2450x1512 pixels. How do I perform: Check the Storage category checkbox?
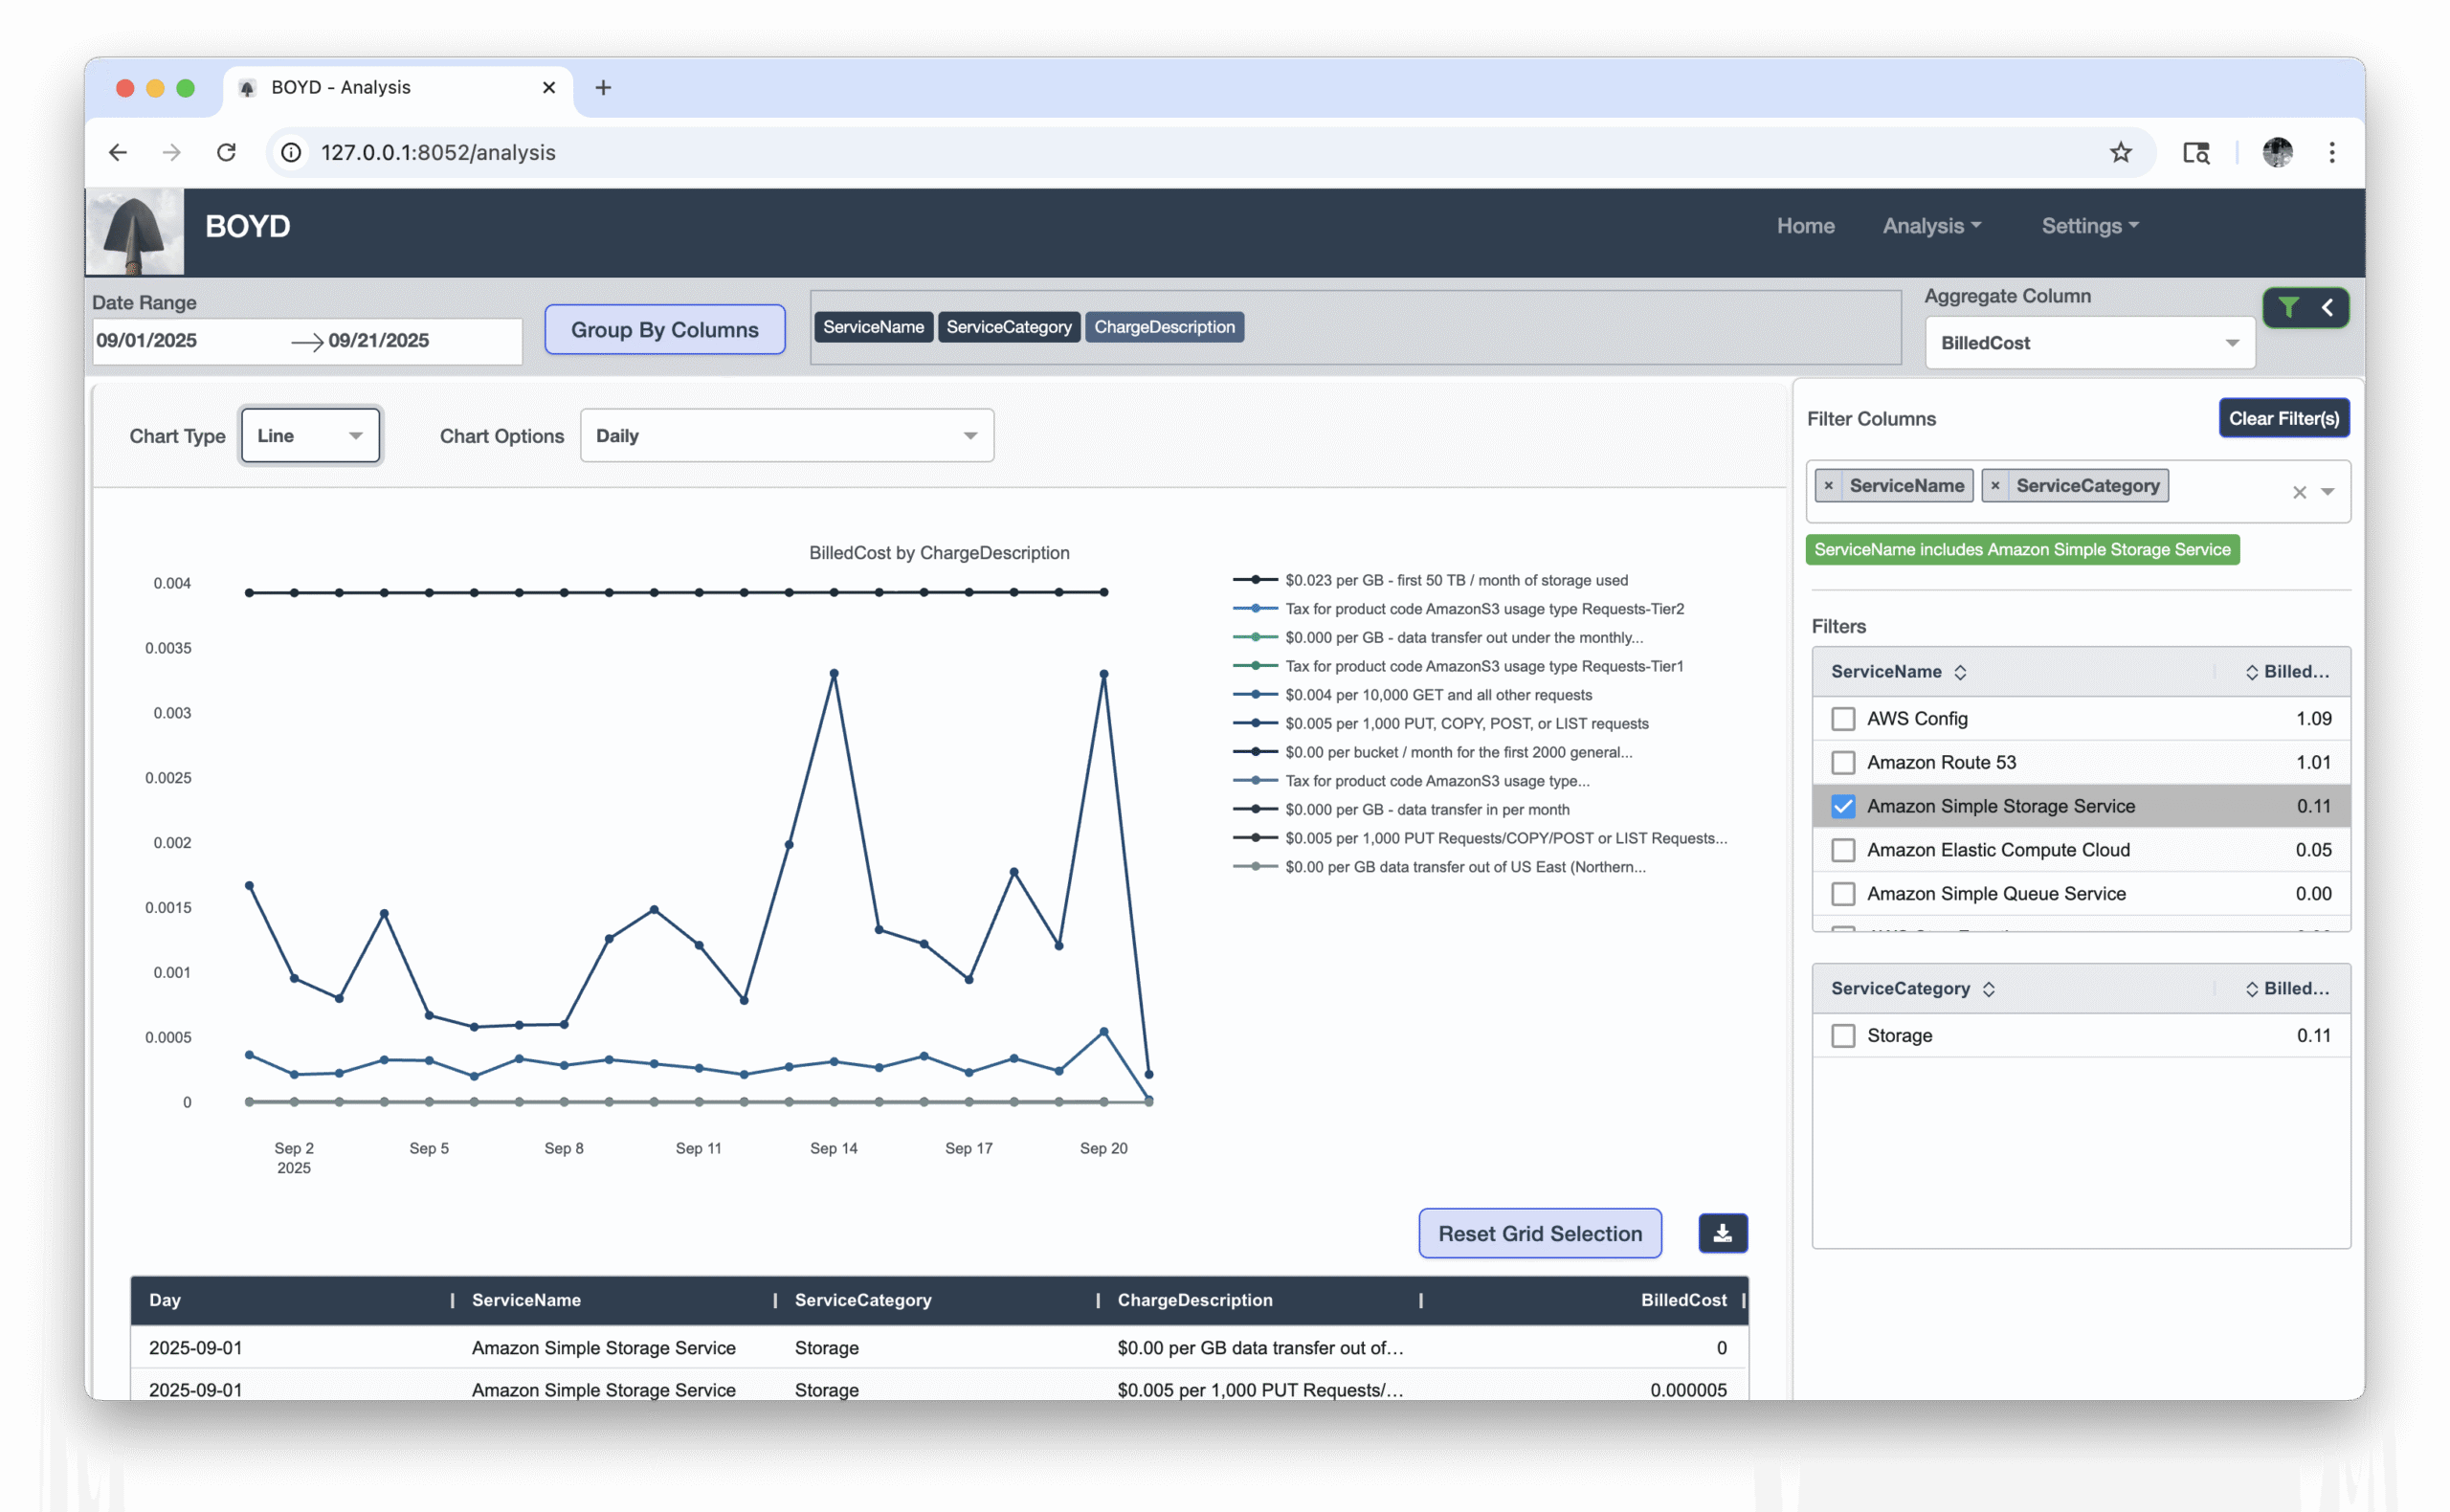tap(1842, 1036)
